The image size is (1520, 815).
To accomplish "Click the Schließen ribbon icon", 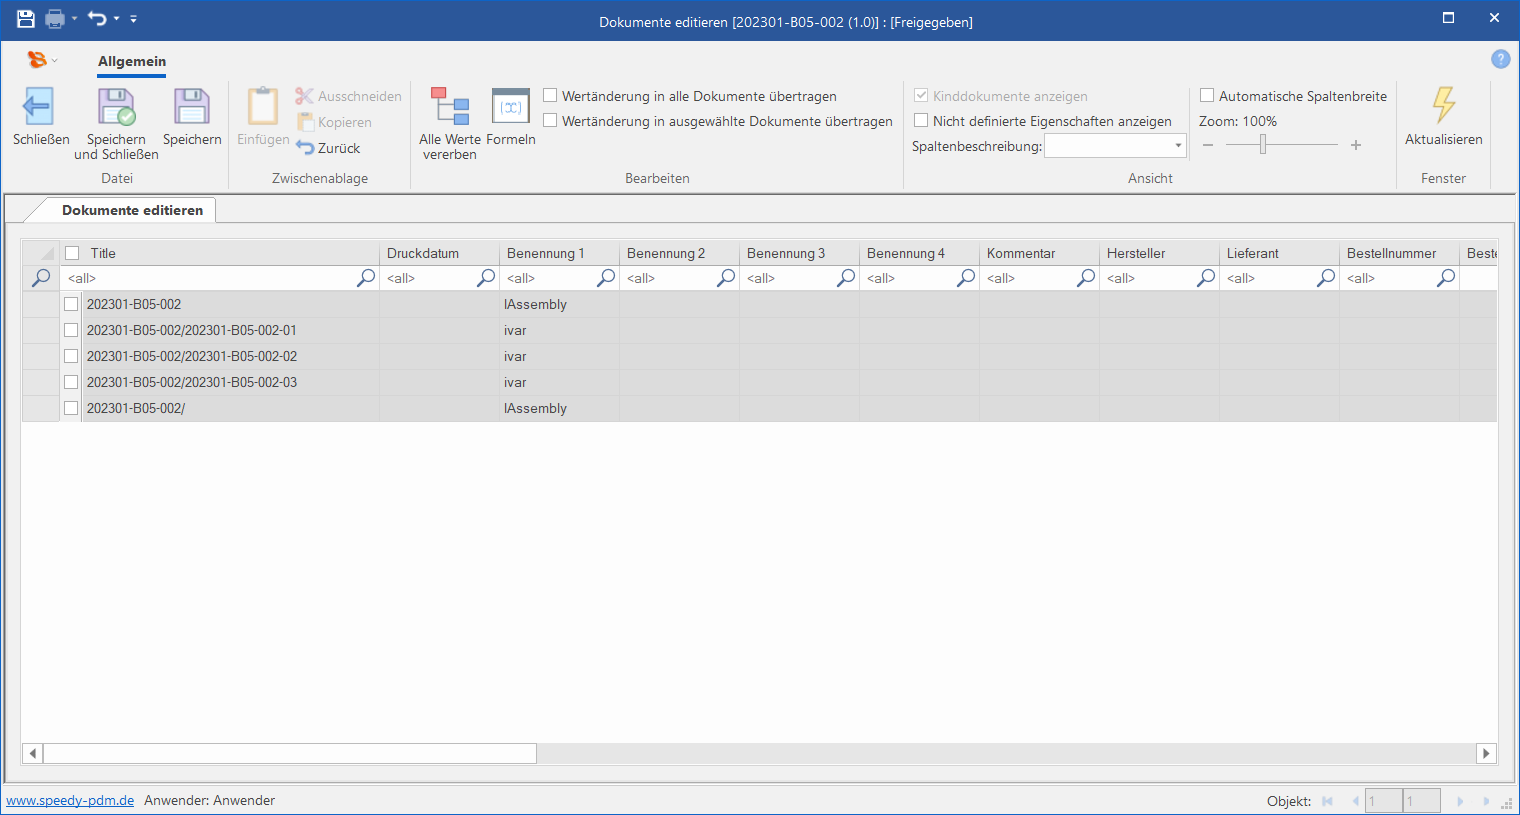I will (39, 107).
